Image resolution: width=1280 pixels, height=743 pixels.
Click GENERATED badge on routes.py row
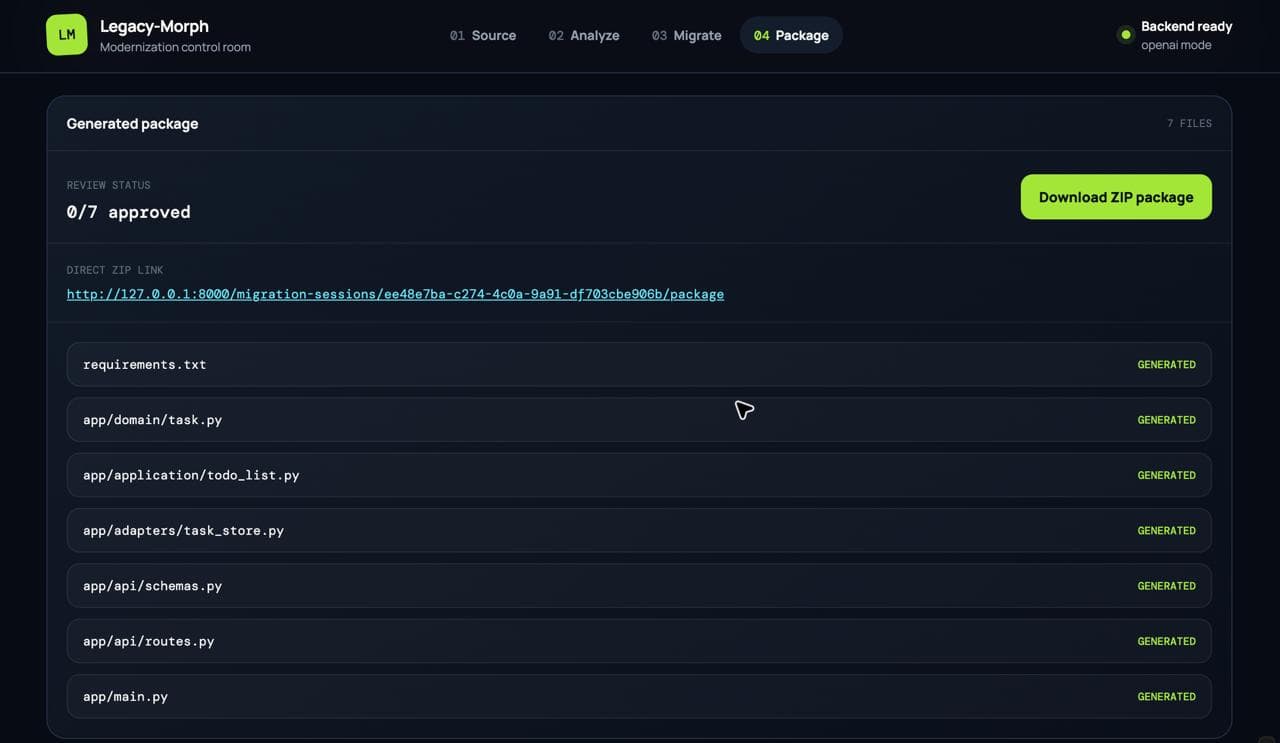(1166, 641)
